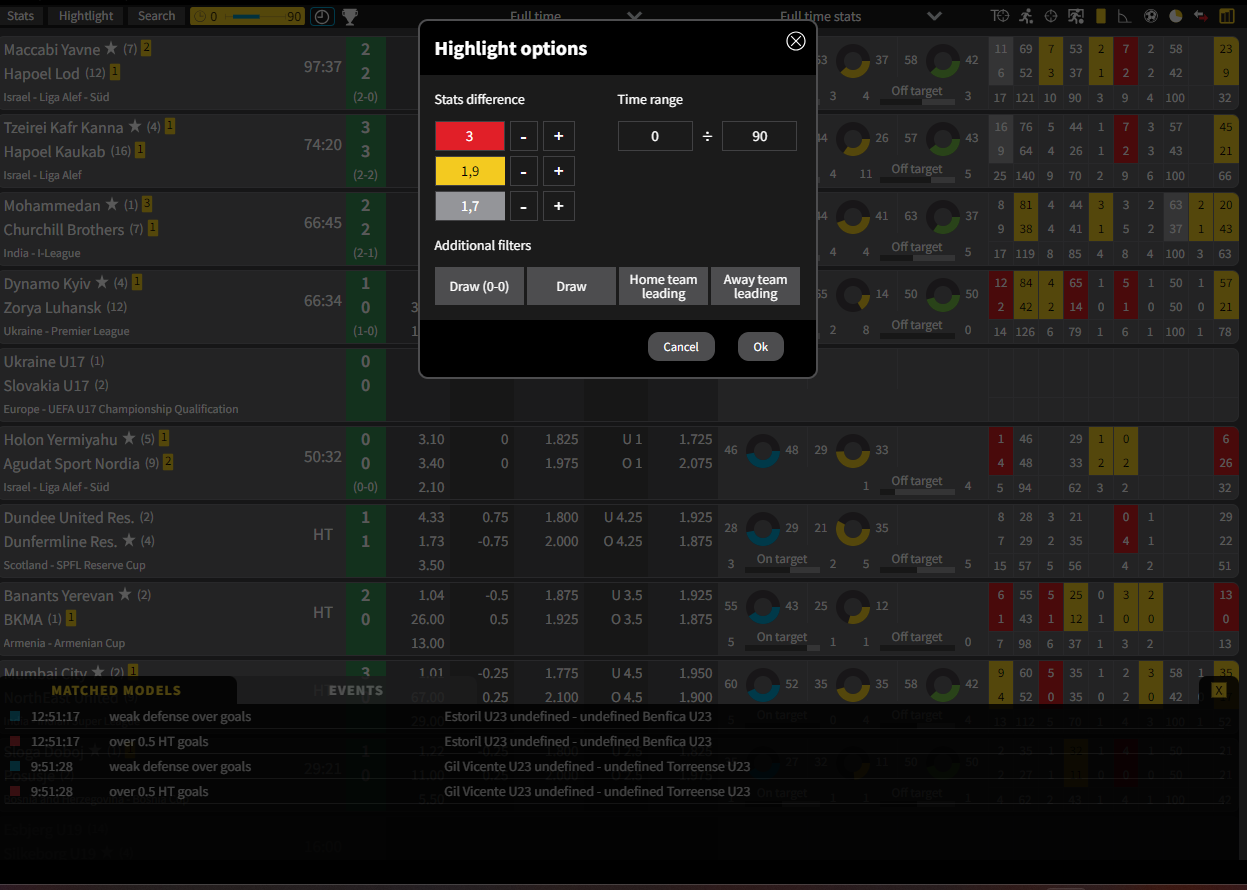
Task: Click the star next to Dynamo Kyiv
Action: [100, 283]
